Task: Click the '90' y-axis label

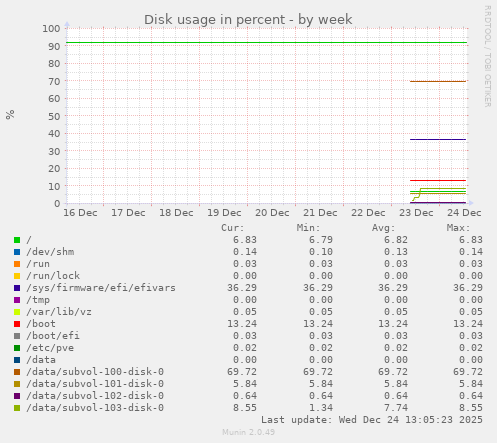Action: tap(54, 46)
